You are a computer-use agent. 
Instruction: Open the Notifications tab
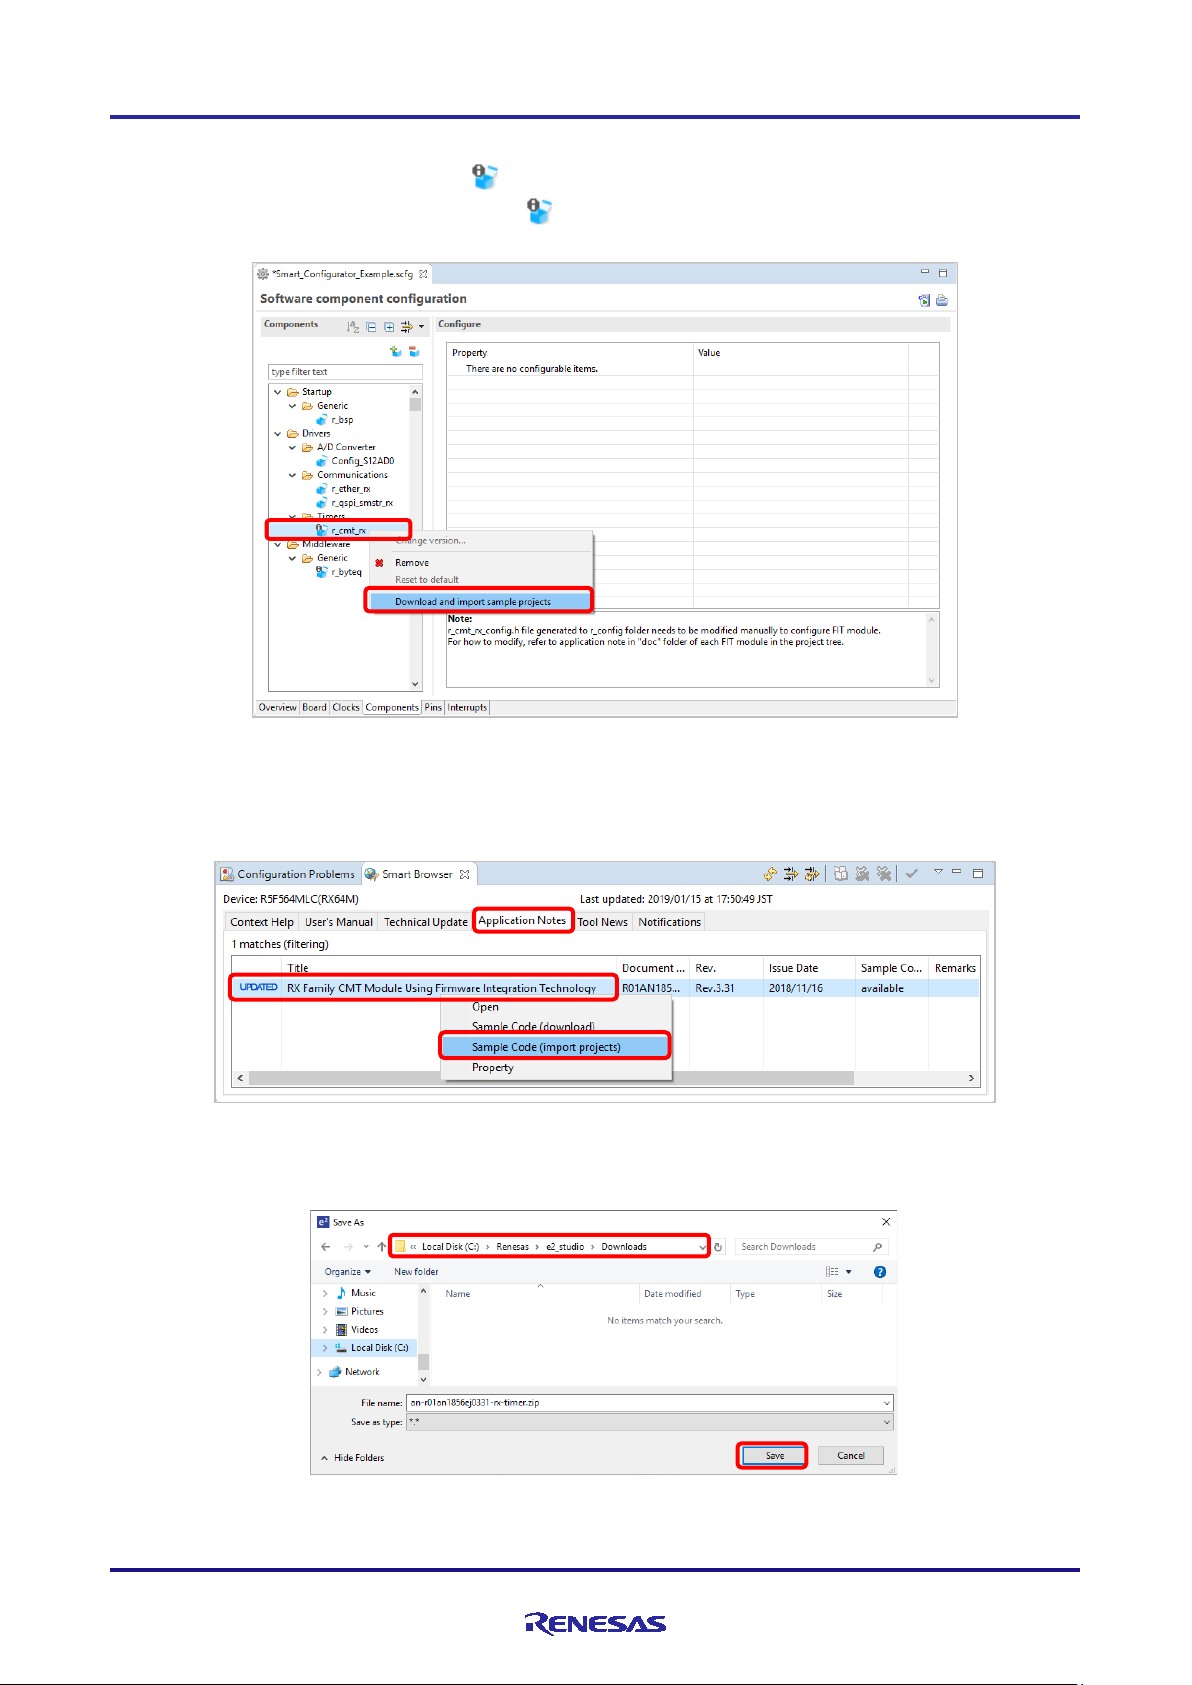(x=670, y=923)
